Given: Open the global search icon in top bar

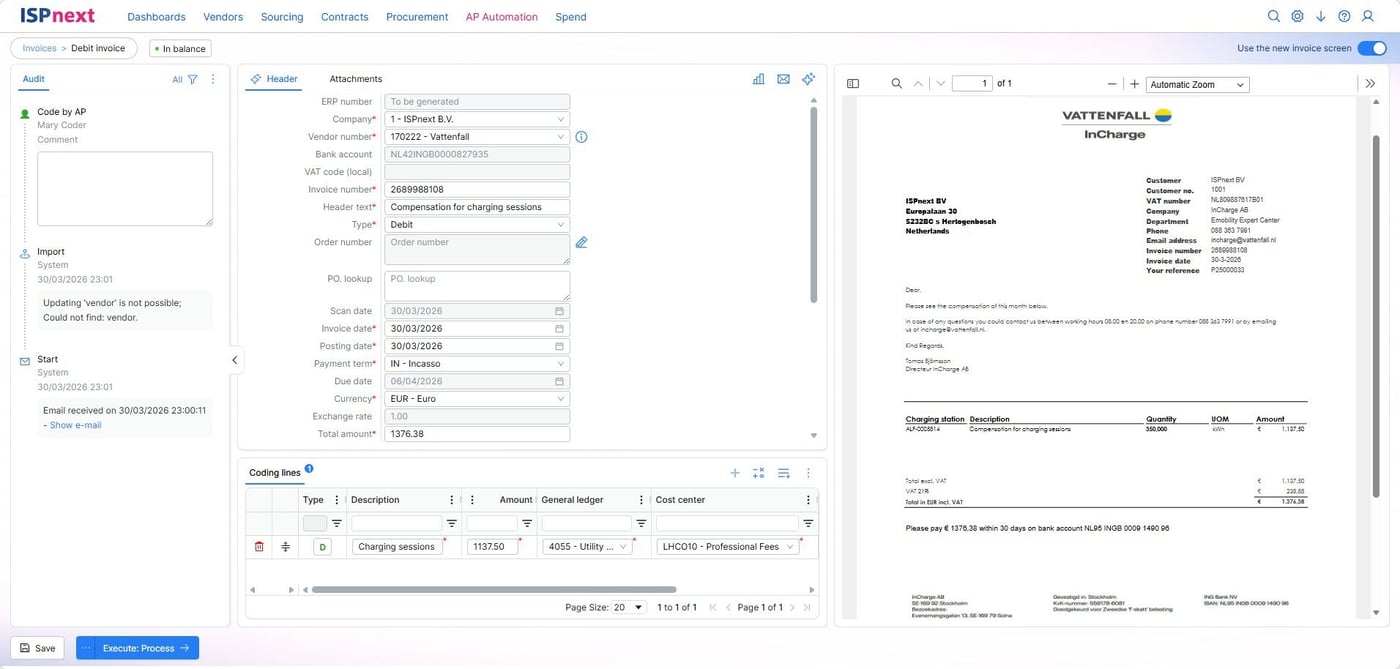Looking at the screenshot, I should point(1273,16).
